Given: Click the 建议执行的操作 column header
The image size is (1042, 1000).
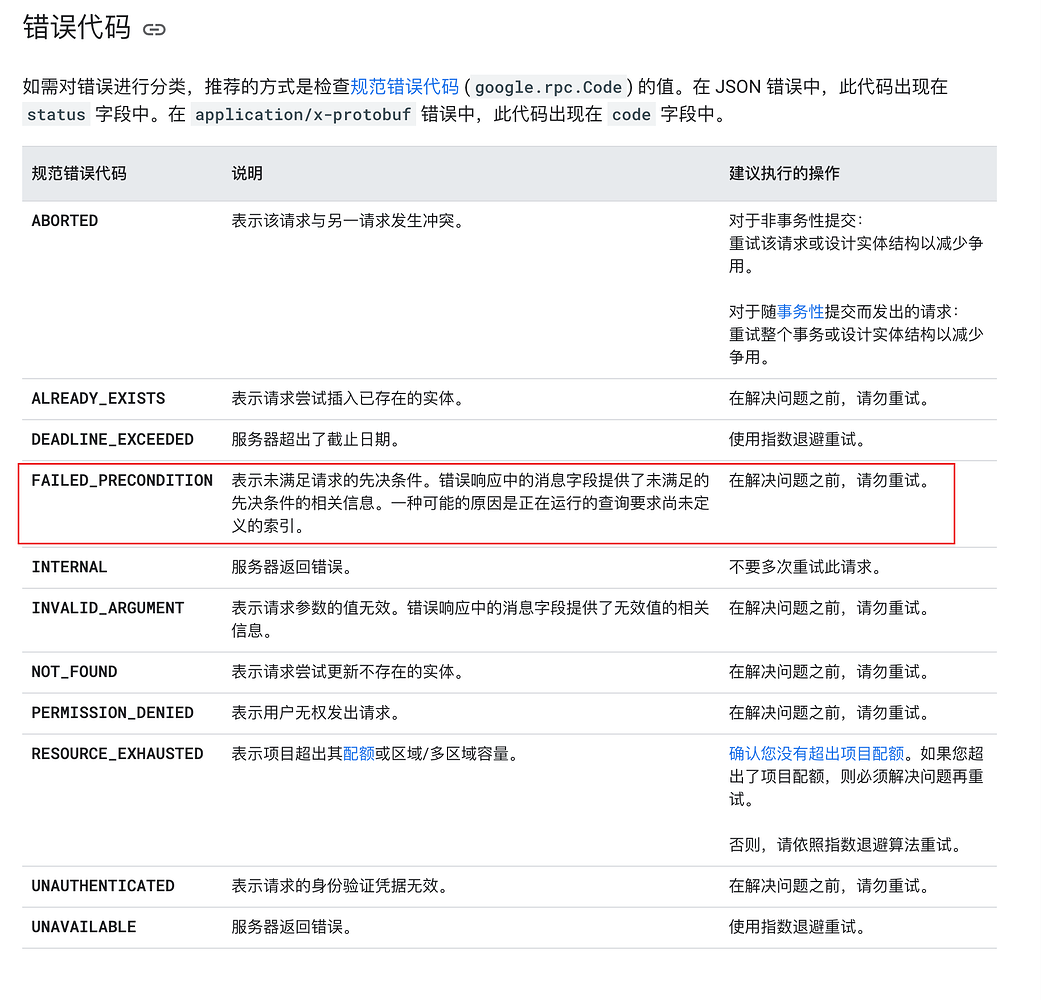Looking at the screenshot, I should pos(784,173).
